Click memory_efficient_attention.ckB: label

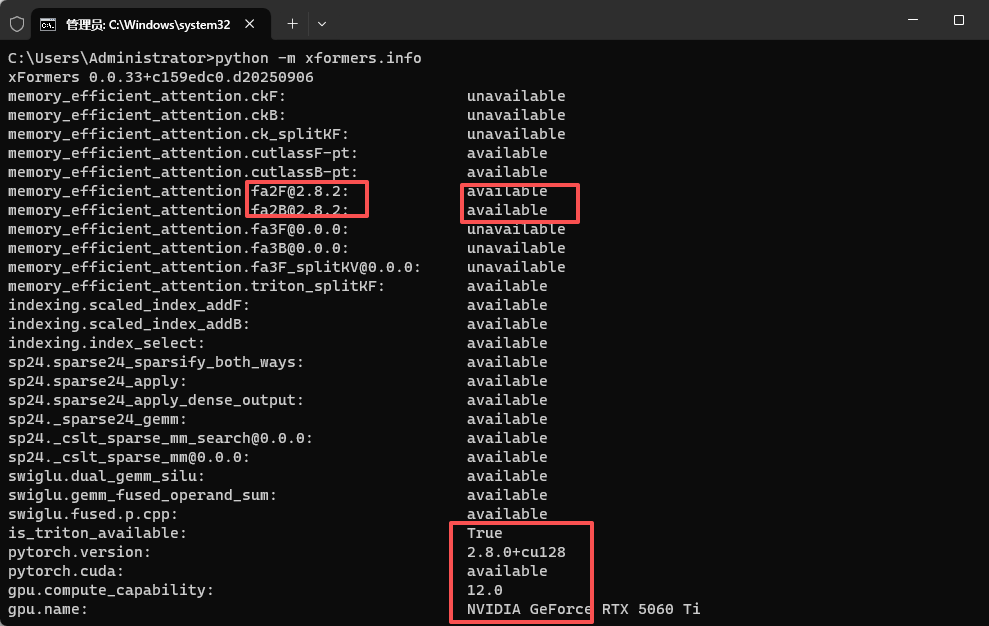147,115
